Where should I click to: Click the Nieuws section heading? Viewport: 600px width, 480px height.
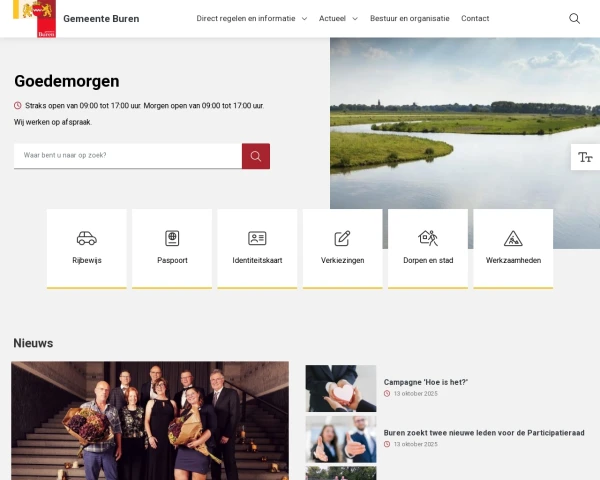pyautogui.click(x=33, y=343)
